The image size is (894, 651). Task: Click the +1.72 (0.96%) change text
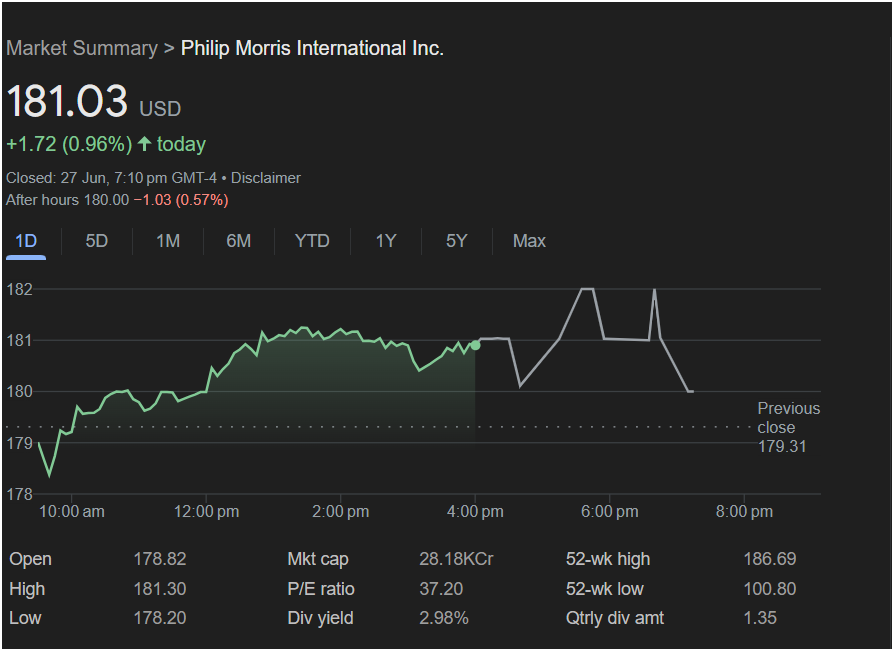[x=69, y=144]
